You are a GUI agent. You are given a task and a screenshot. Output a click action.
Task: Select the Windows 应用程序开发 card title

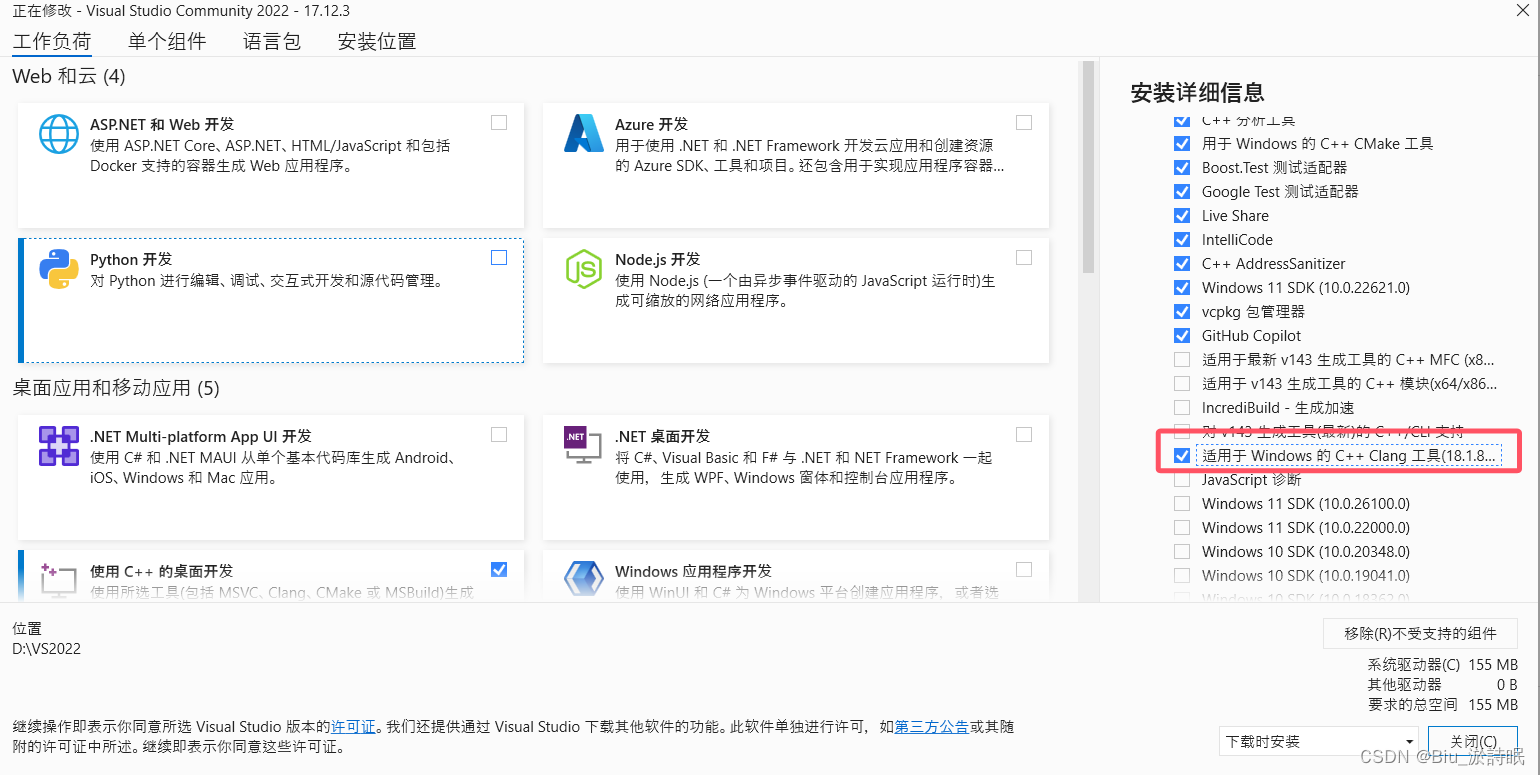pos(693,572)
